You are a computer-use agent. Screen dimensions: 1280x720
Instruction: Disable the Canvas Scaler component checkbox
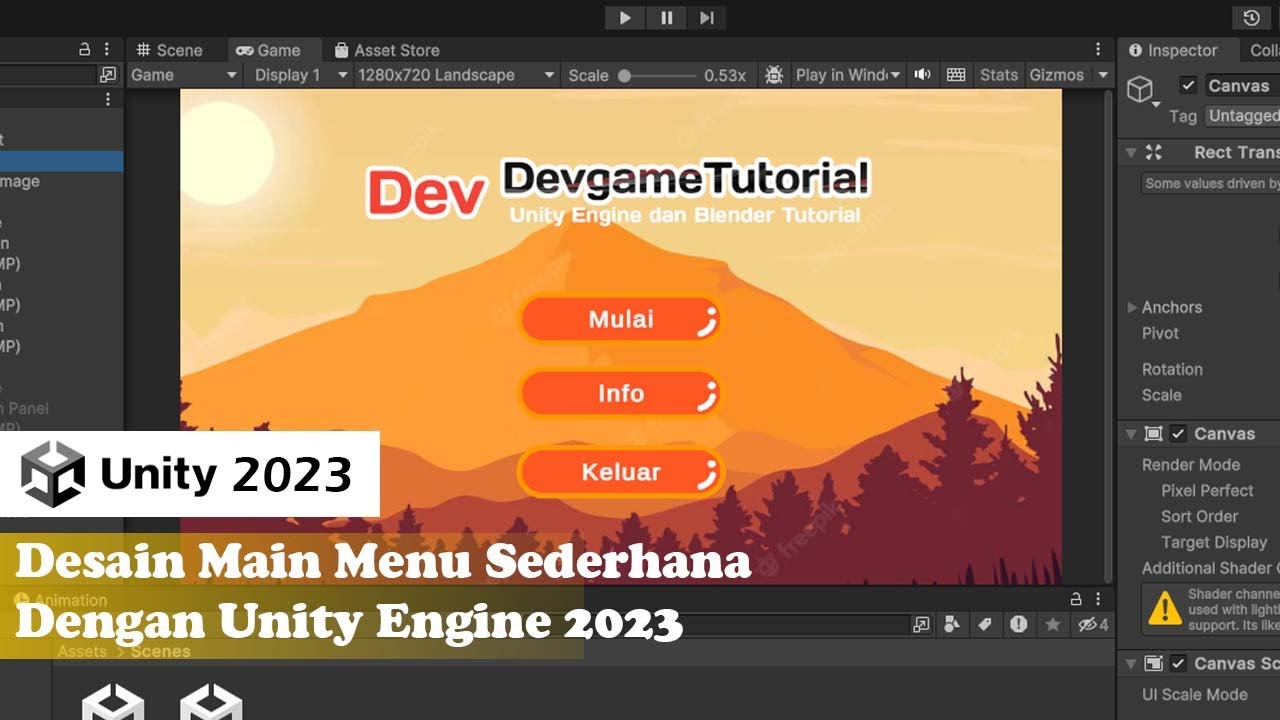point(1178,664)
